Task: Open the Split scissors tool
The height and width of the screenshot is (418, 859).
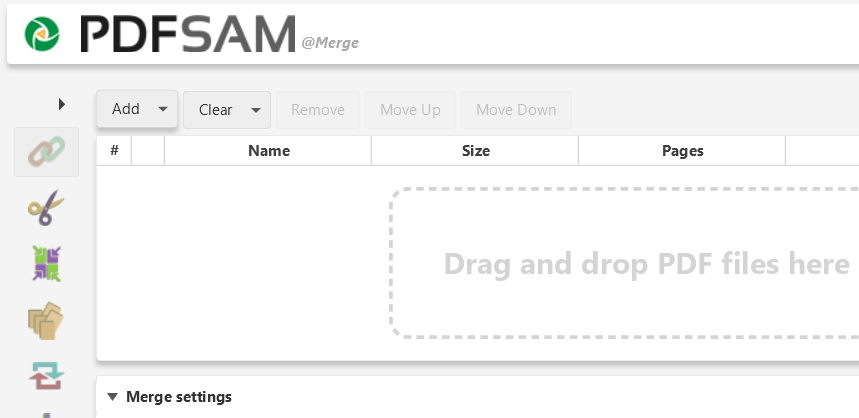Action: 46,208
